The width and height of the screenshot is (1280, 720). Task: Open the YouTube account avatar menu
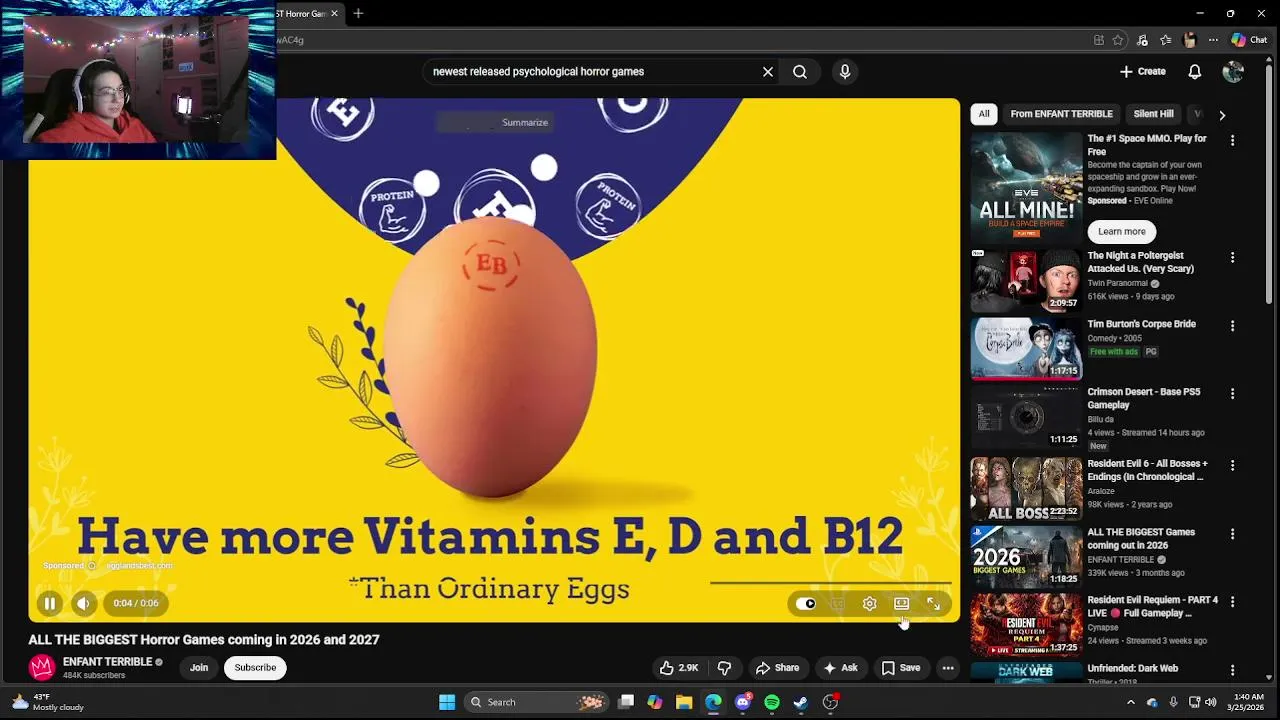[x=1233, y=72]
